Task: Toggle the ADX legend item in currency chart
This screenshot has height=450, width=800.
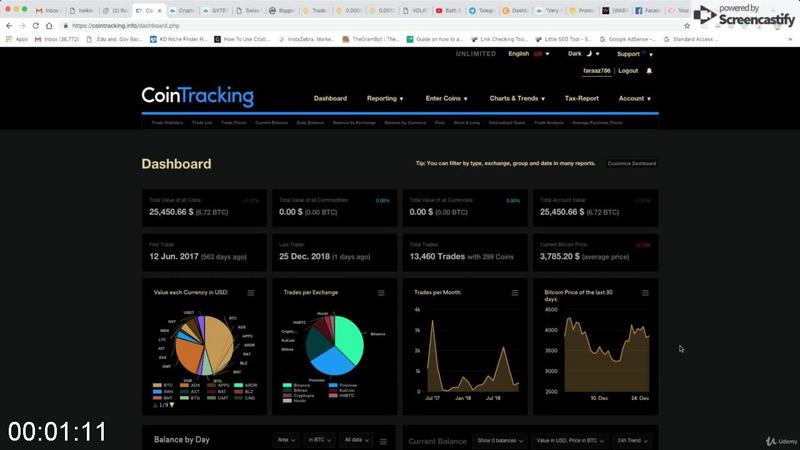Action: point(190,385)
